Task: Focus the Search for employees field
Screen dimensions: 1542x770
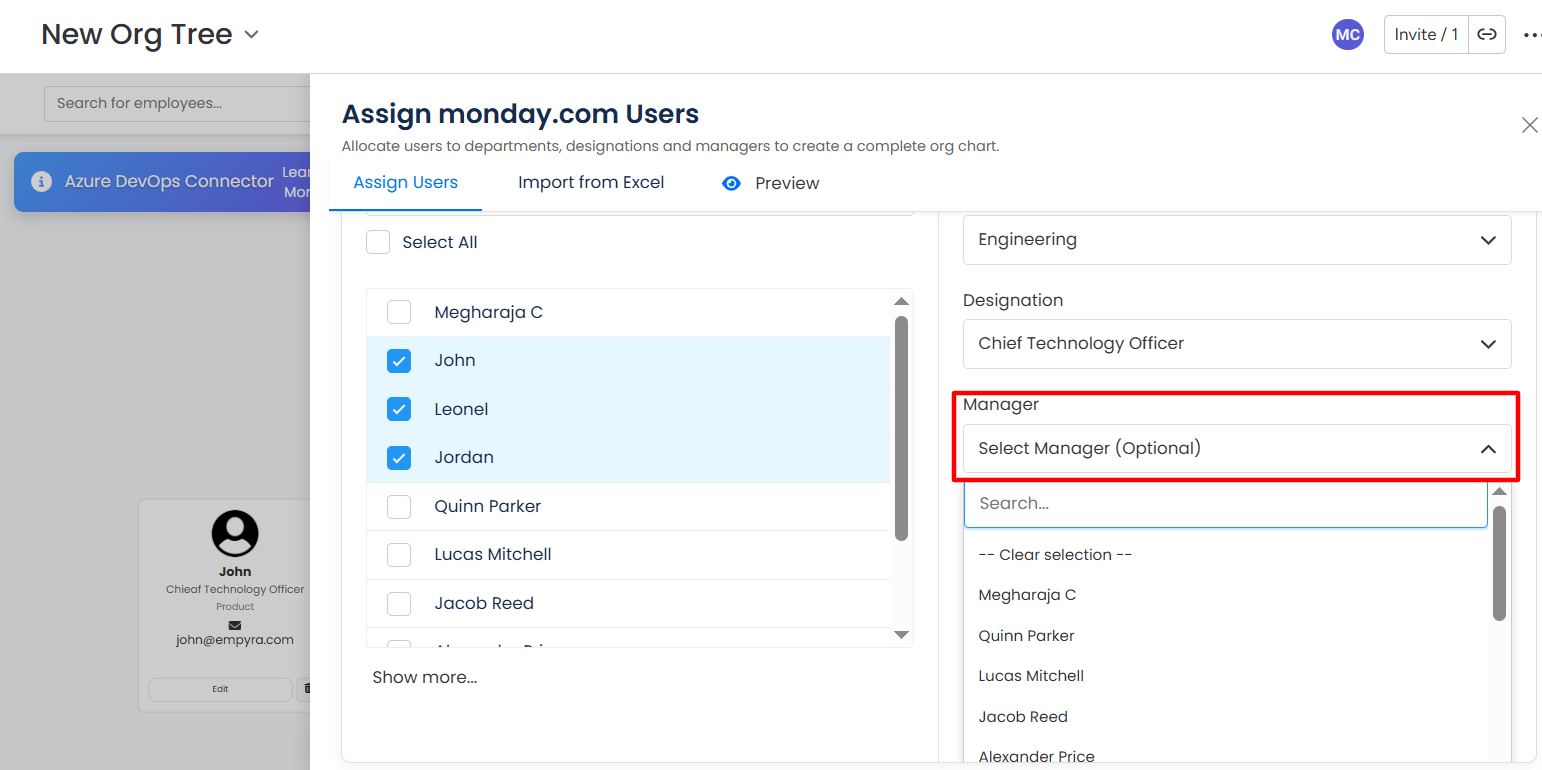Action: [x=177, y=103]
